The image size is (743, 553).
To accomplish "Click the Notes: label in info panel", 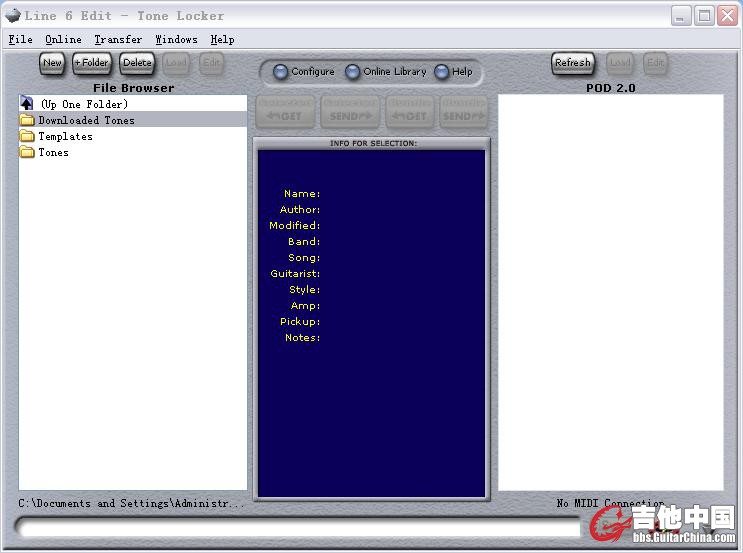I will point(302,338).
